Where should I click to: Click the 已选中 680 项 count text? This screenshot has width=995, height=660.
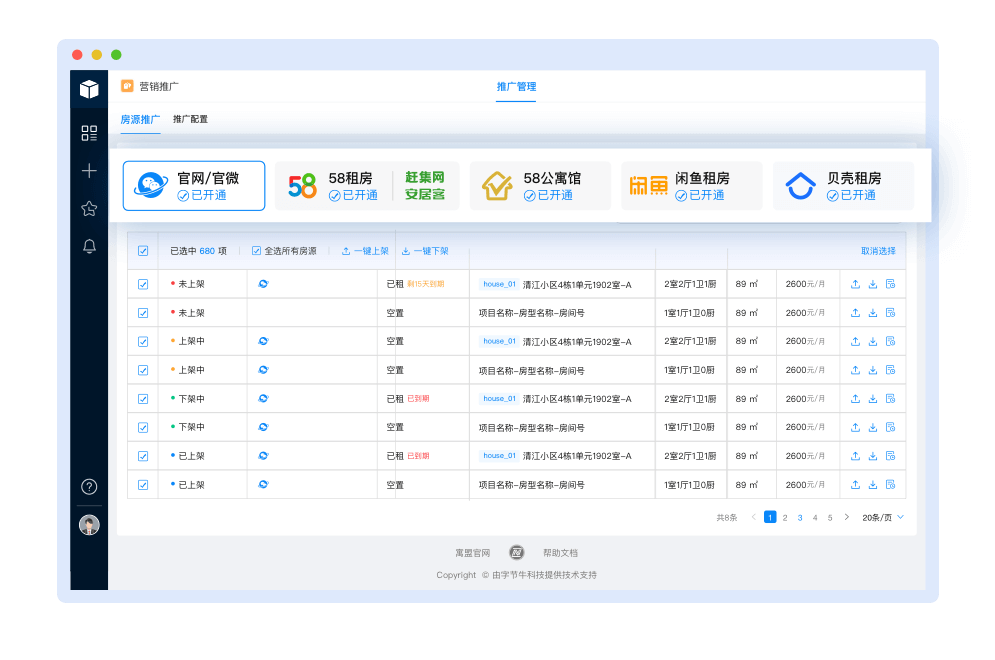[198, 251]
